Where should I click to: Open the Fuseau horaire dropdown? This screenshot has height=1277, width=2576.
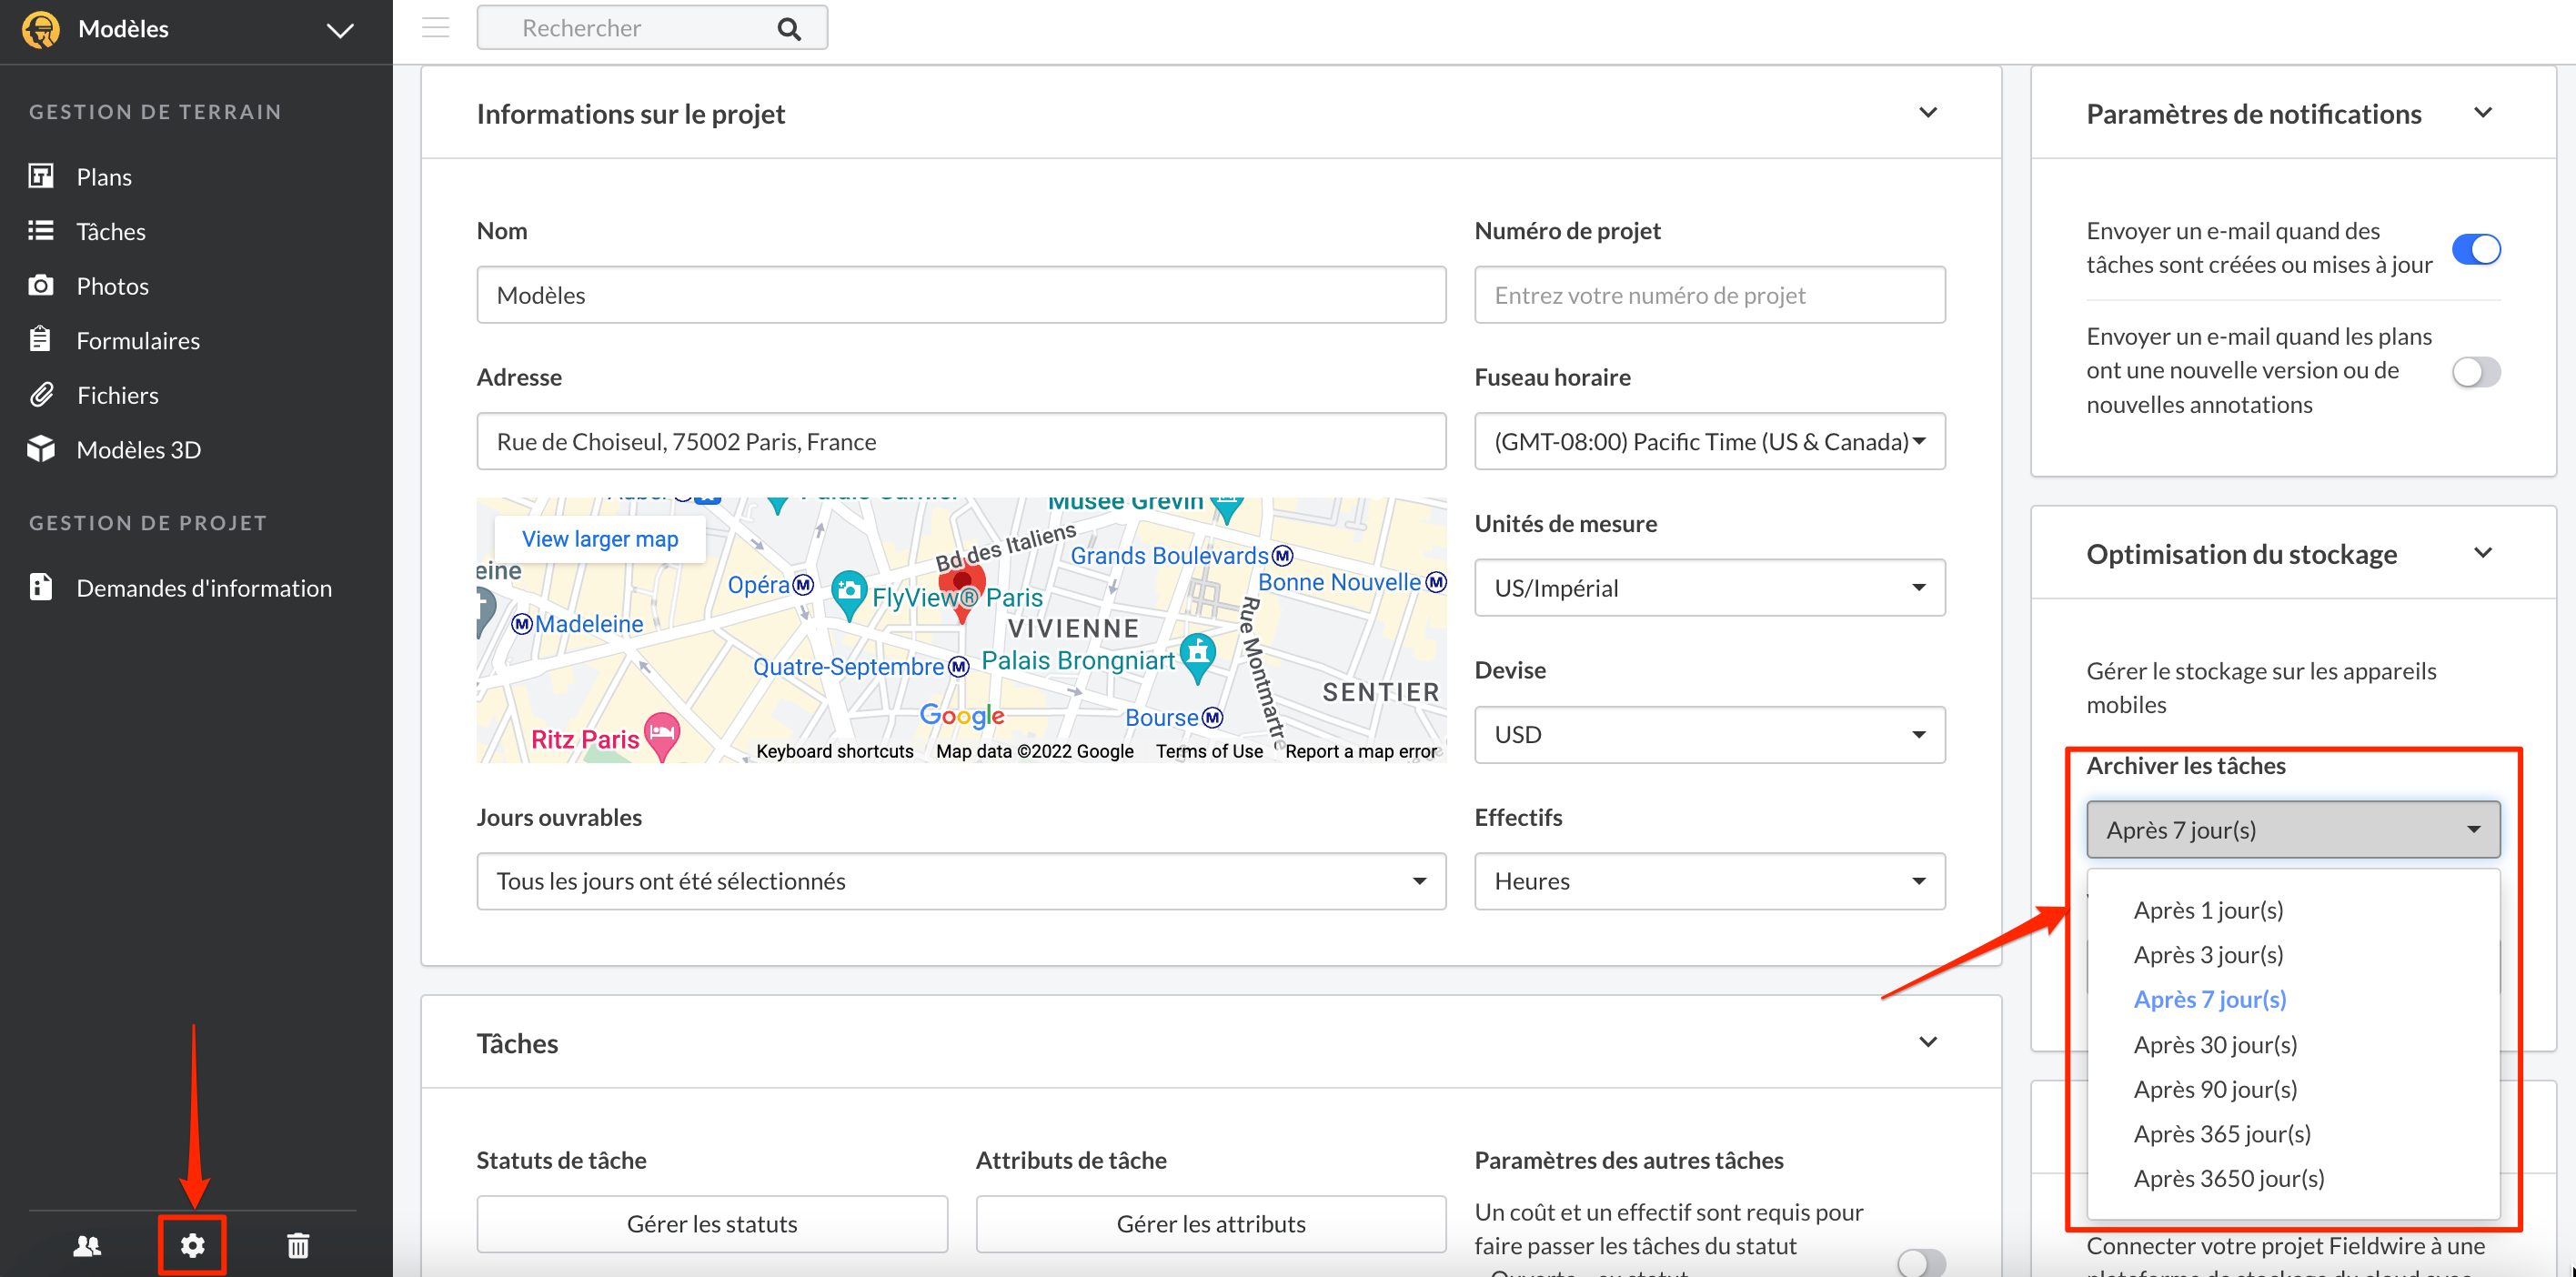[x=1709, y=441]
